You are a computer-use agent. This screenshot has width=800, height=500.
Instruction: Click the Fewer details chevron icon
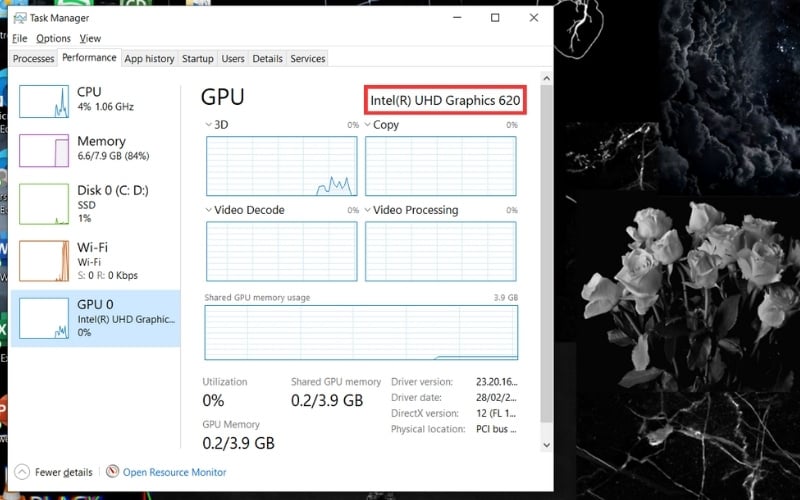tap(22, 472)
